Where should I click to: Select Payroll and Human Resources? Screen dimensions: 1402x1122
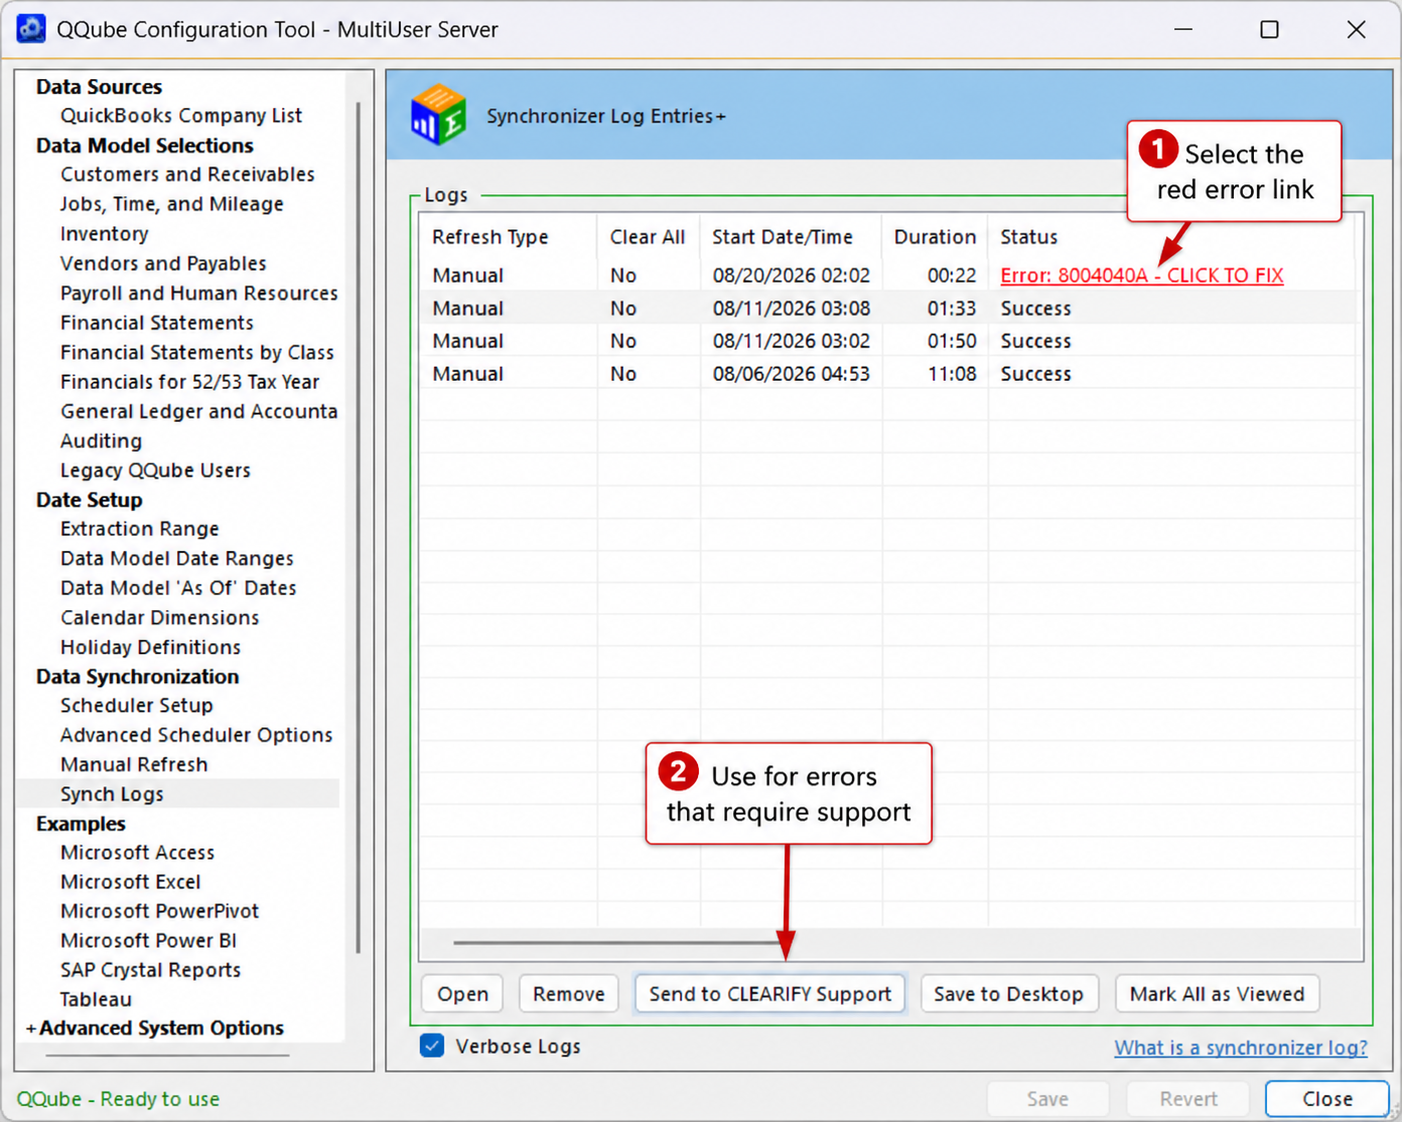pos(199,293)
